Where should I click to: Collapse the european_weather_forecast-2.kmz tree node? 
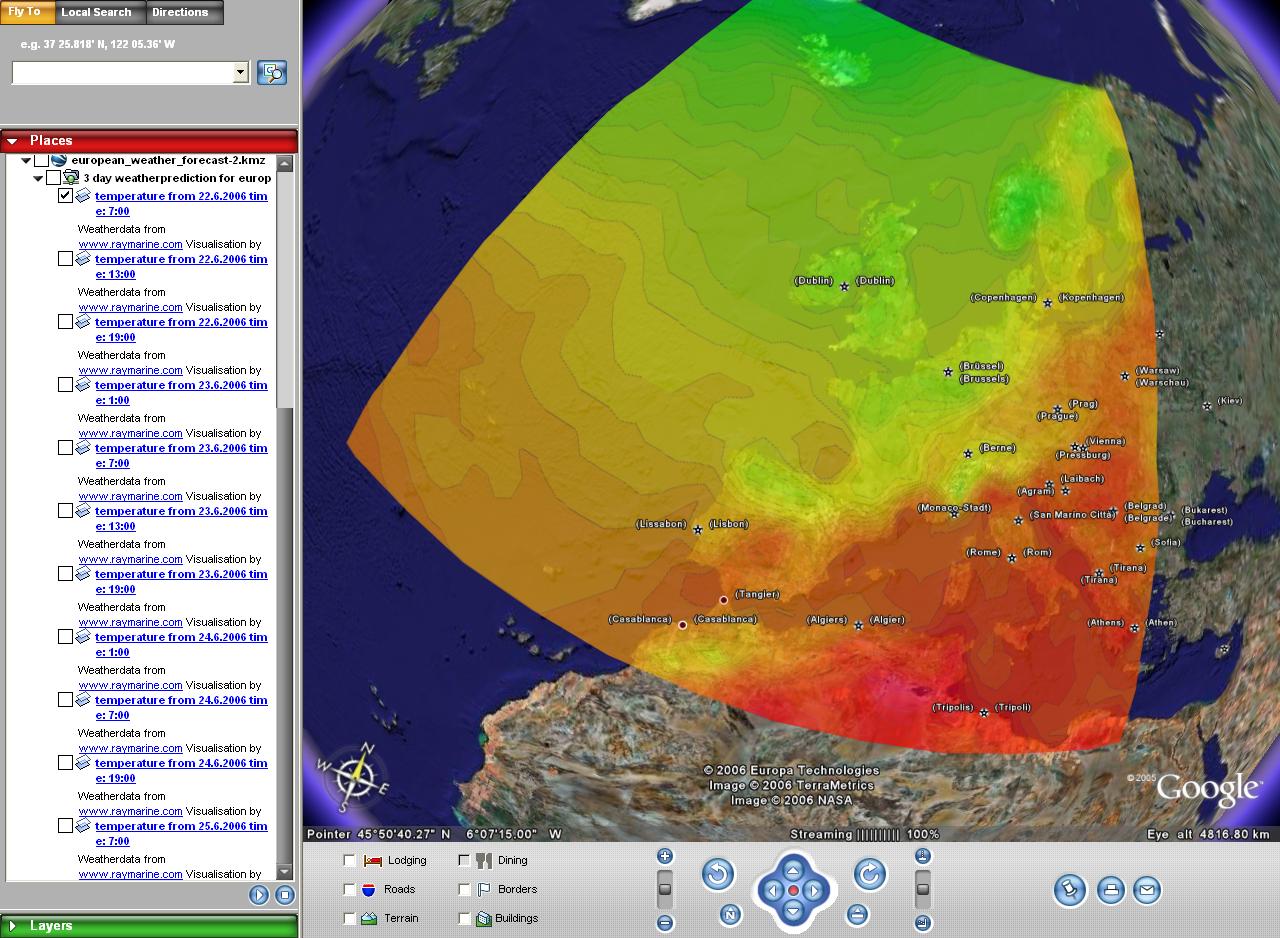click(26, 161)
